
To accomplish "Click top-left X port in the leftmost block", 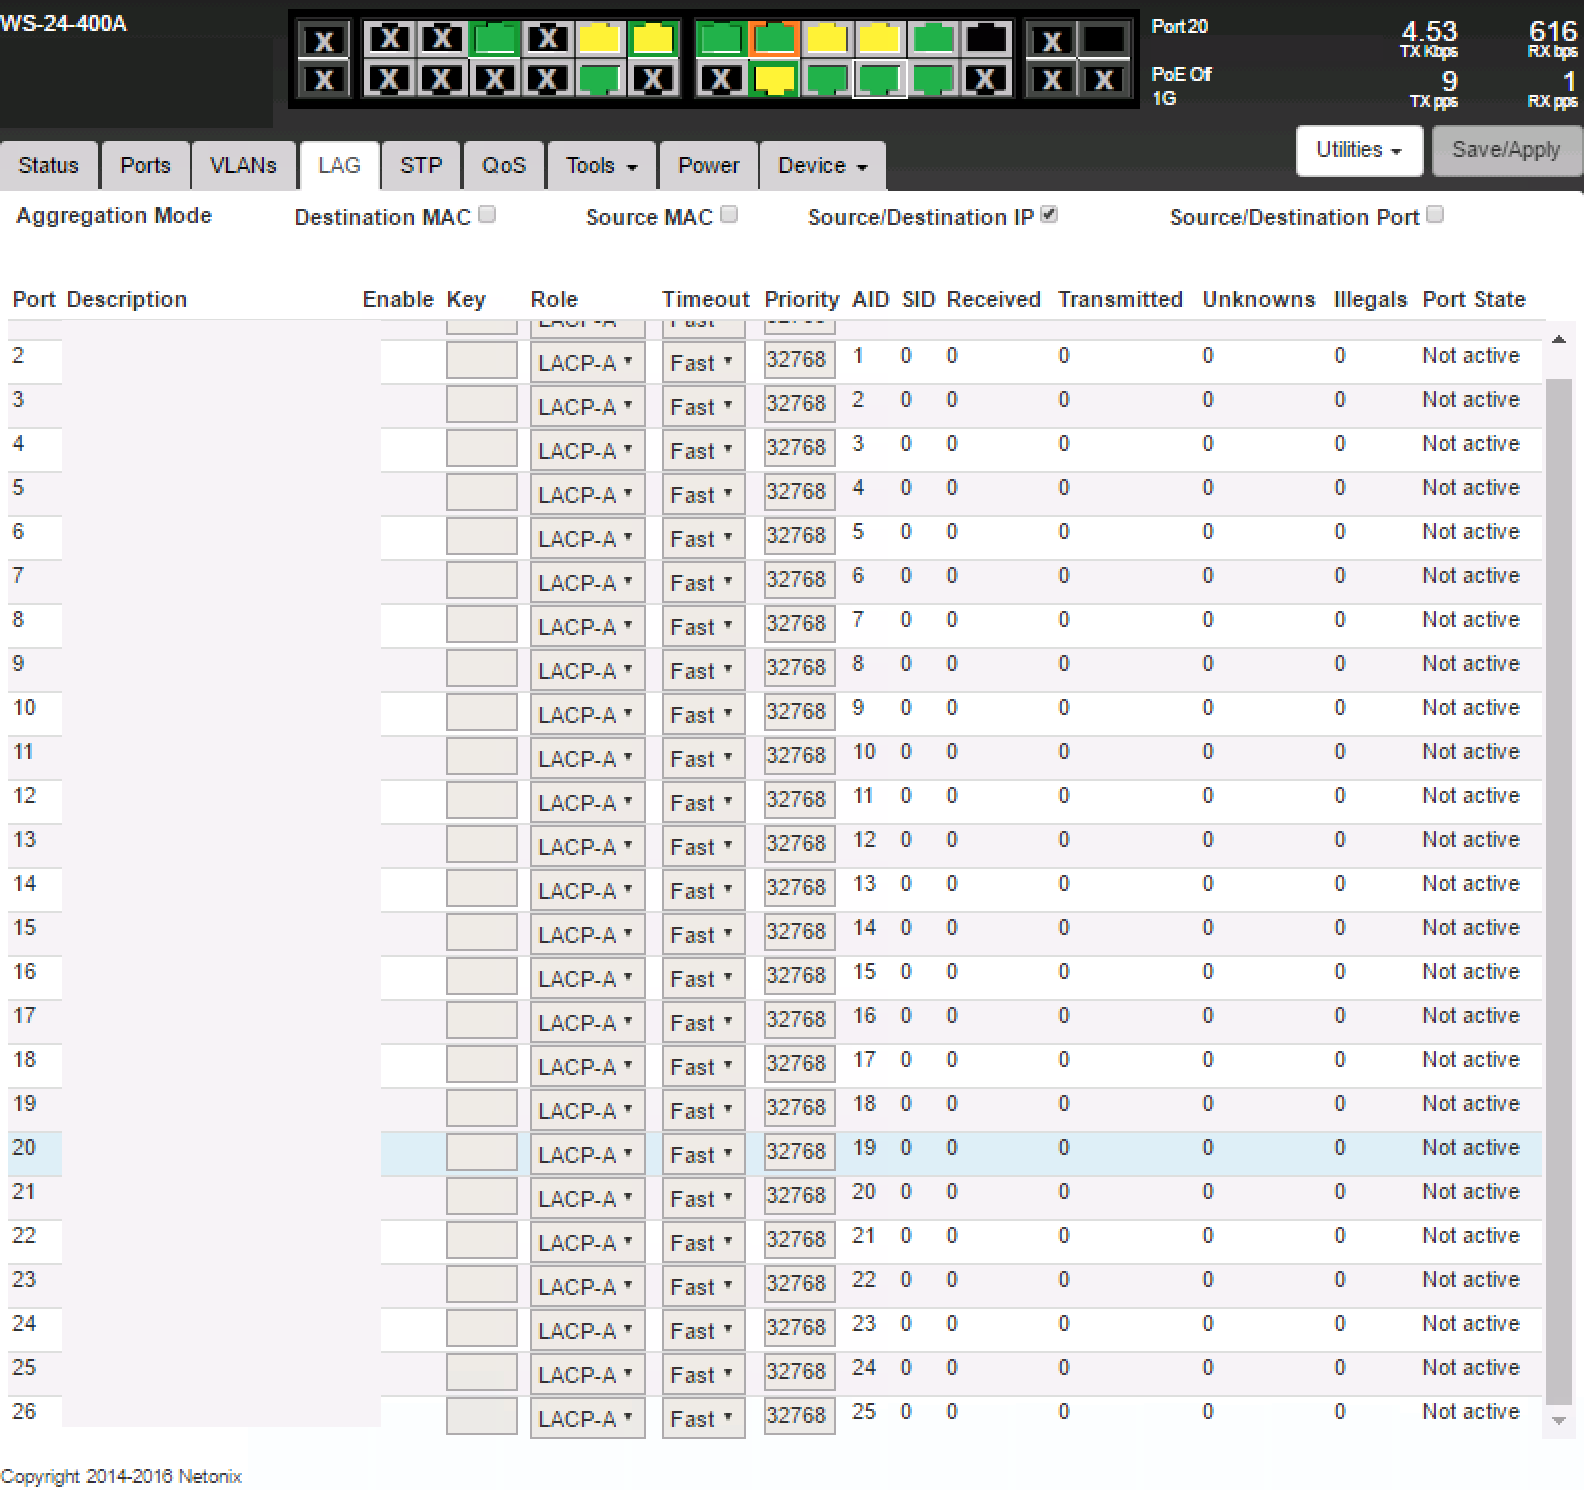I will coord(324,41).
